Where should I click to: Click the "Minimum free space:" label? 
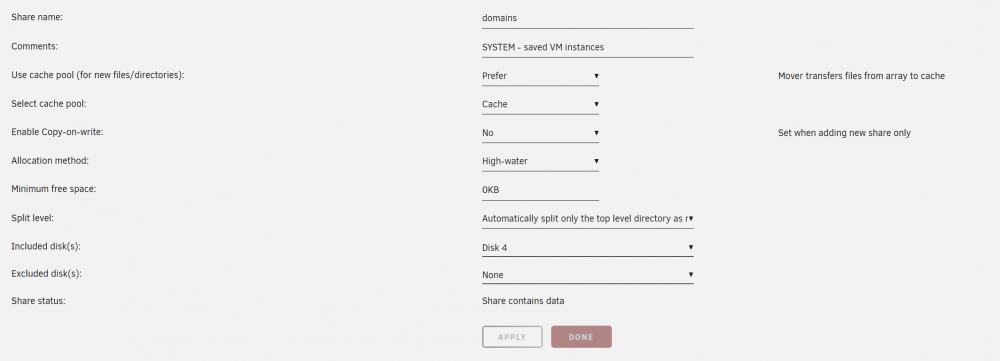click(54, 189)
